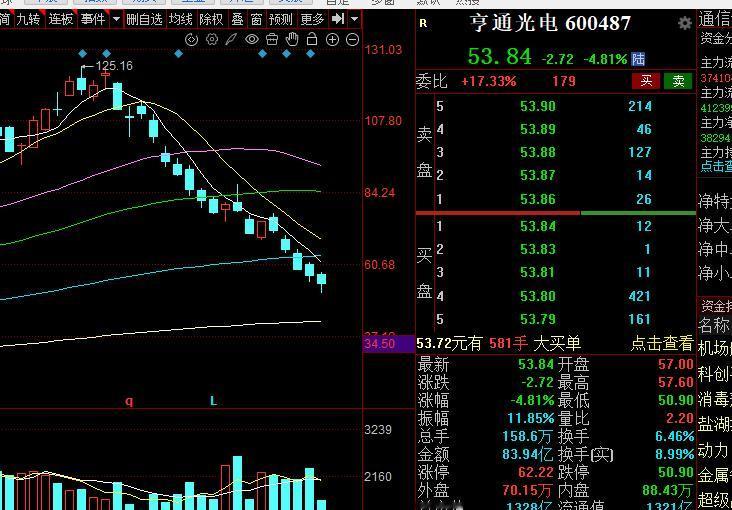This screenshot has width=732, height=510.
Task: Click the L marker below chart
Action: point(213,400)
